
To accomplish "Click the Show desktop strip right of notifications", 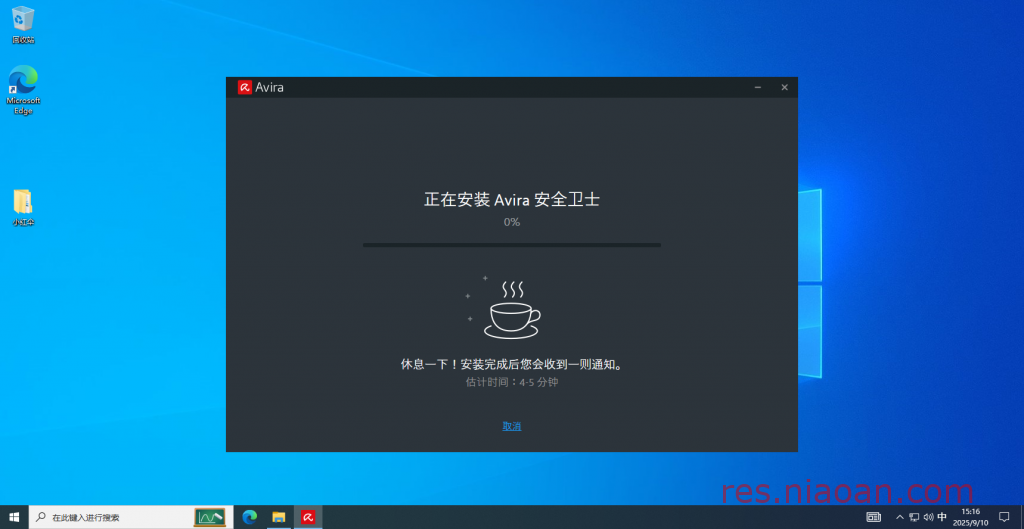I will pos(1021,517).
